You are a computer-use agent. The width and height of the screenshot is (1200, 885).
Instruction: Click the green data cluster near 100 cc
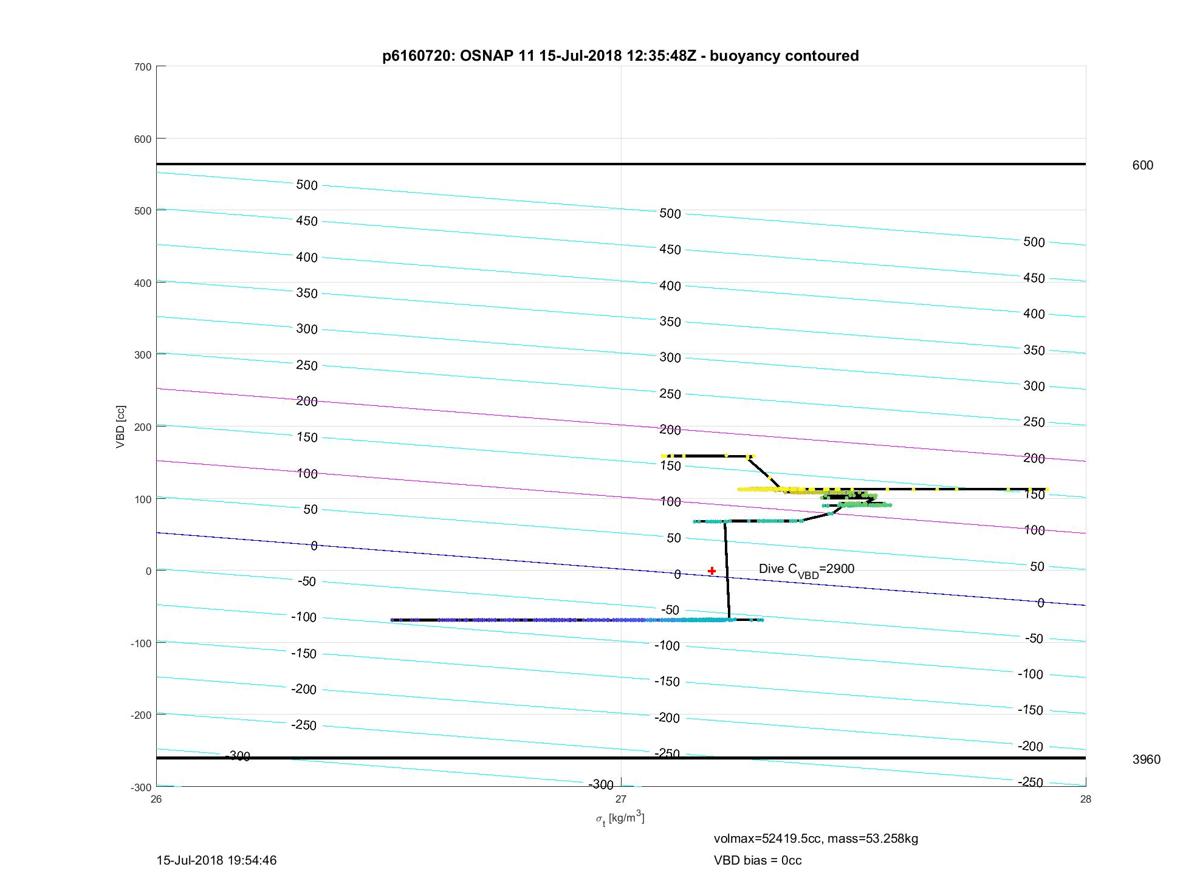click(x=857, y=499)
